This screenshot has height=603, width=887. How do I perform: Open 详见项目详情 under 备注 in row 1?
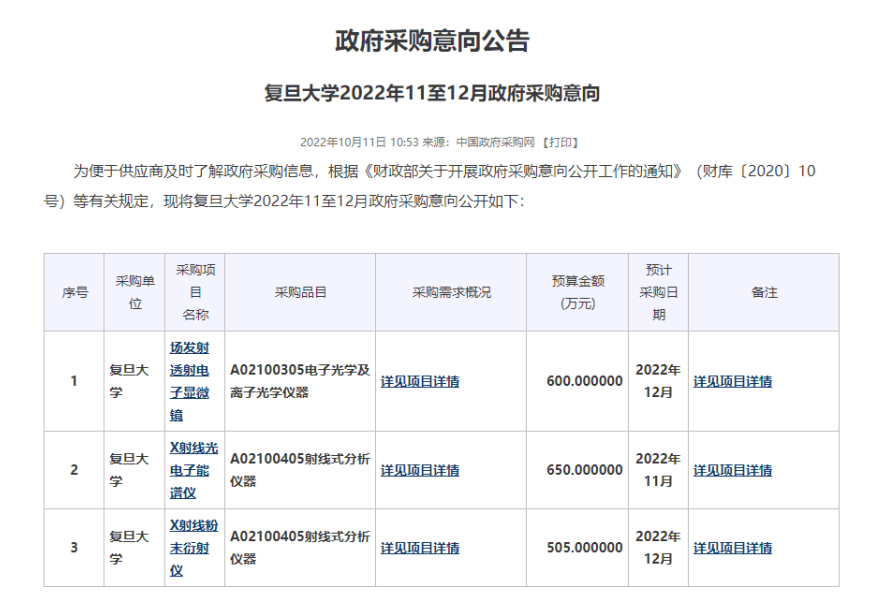pos(733,381)
